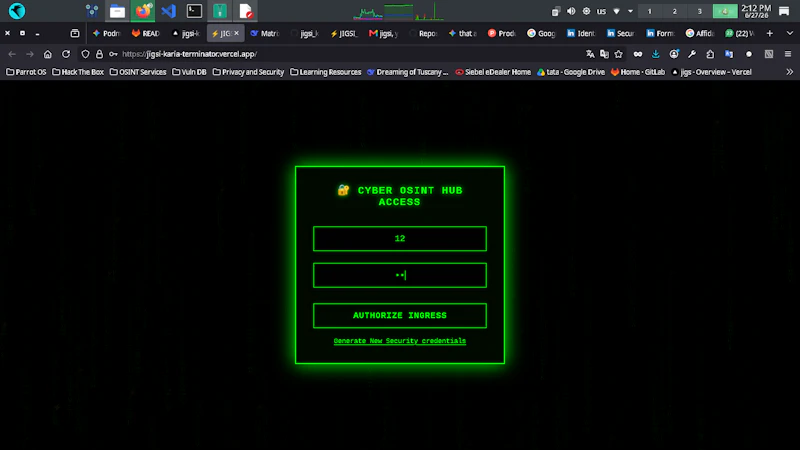Switch to workspace 2
The image size is (800, 450).
[x=674, y=11]
